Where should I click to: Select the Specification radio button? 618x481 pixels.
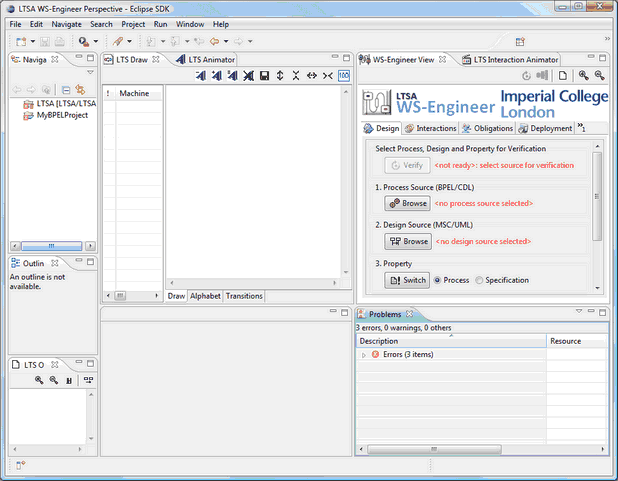click(480, 280)
